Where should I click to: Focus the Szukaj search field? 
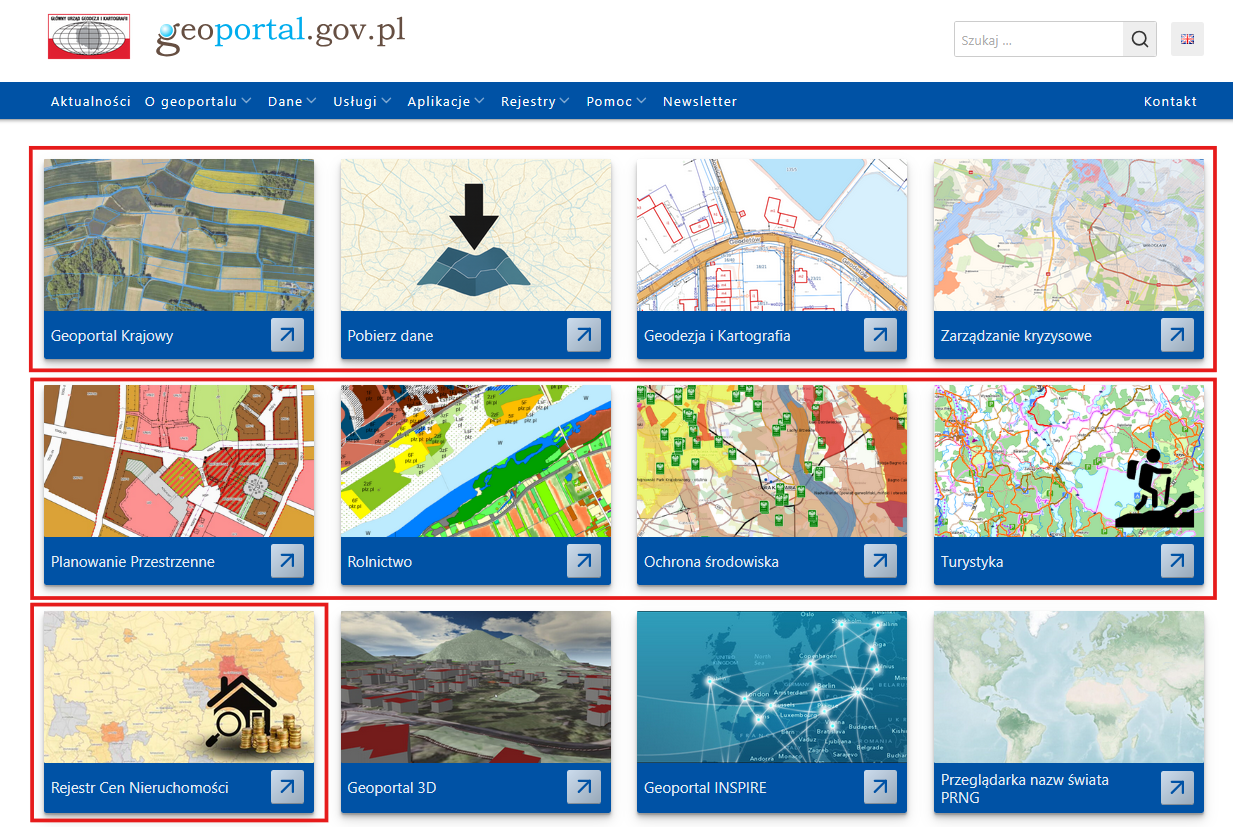pos(1039,39)
